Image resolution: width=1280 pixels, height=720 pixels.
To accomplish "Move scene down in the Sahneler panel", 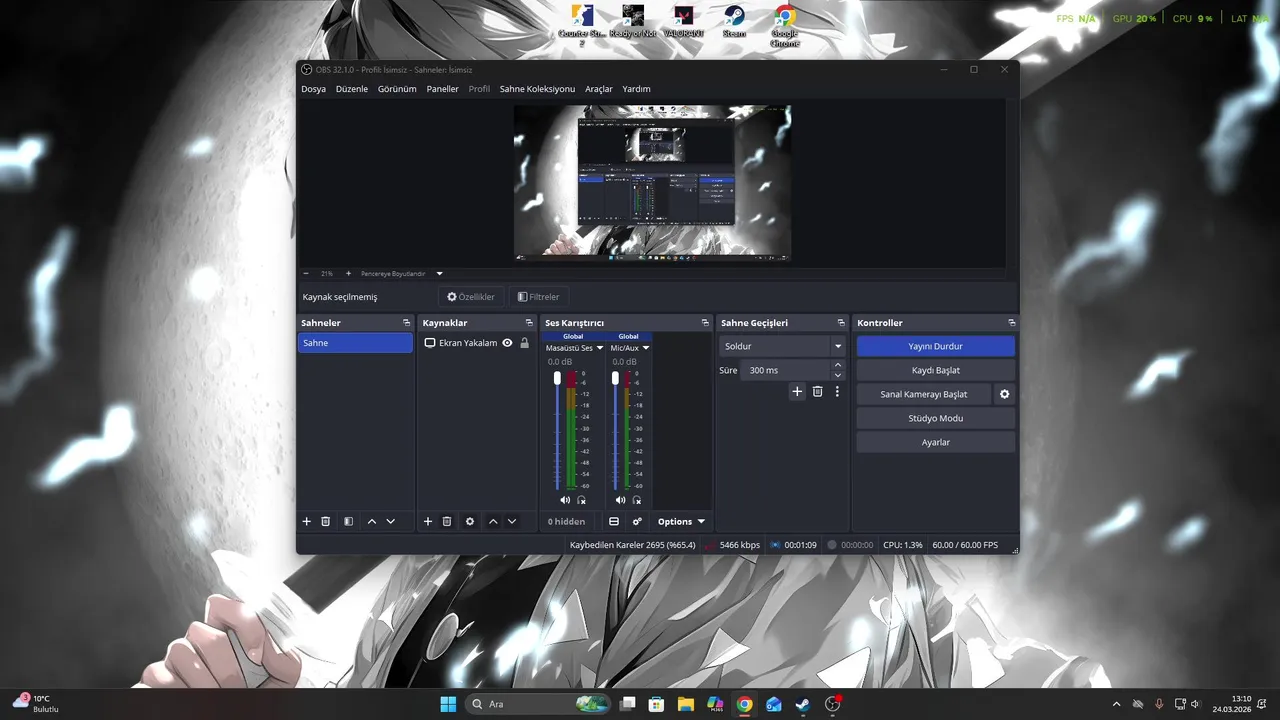I will pos(391,522).
